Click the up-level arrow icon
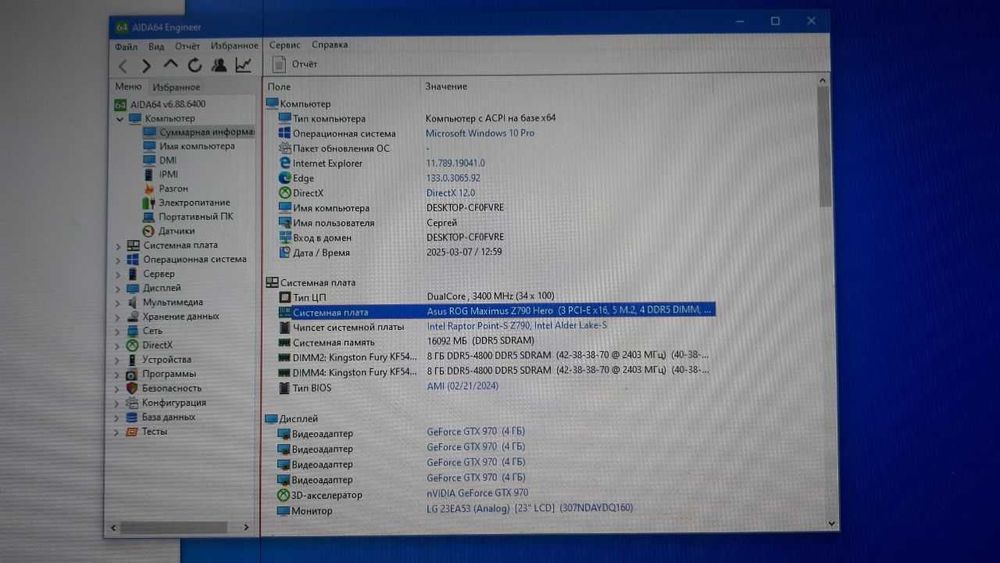 [x=170, y=64]
